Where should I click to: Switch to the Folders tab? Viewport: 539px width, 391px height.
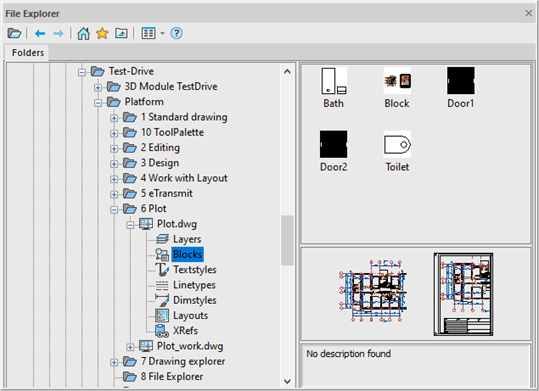pos(28,53)
